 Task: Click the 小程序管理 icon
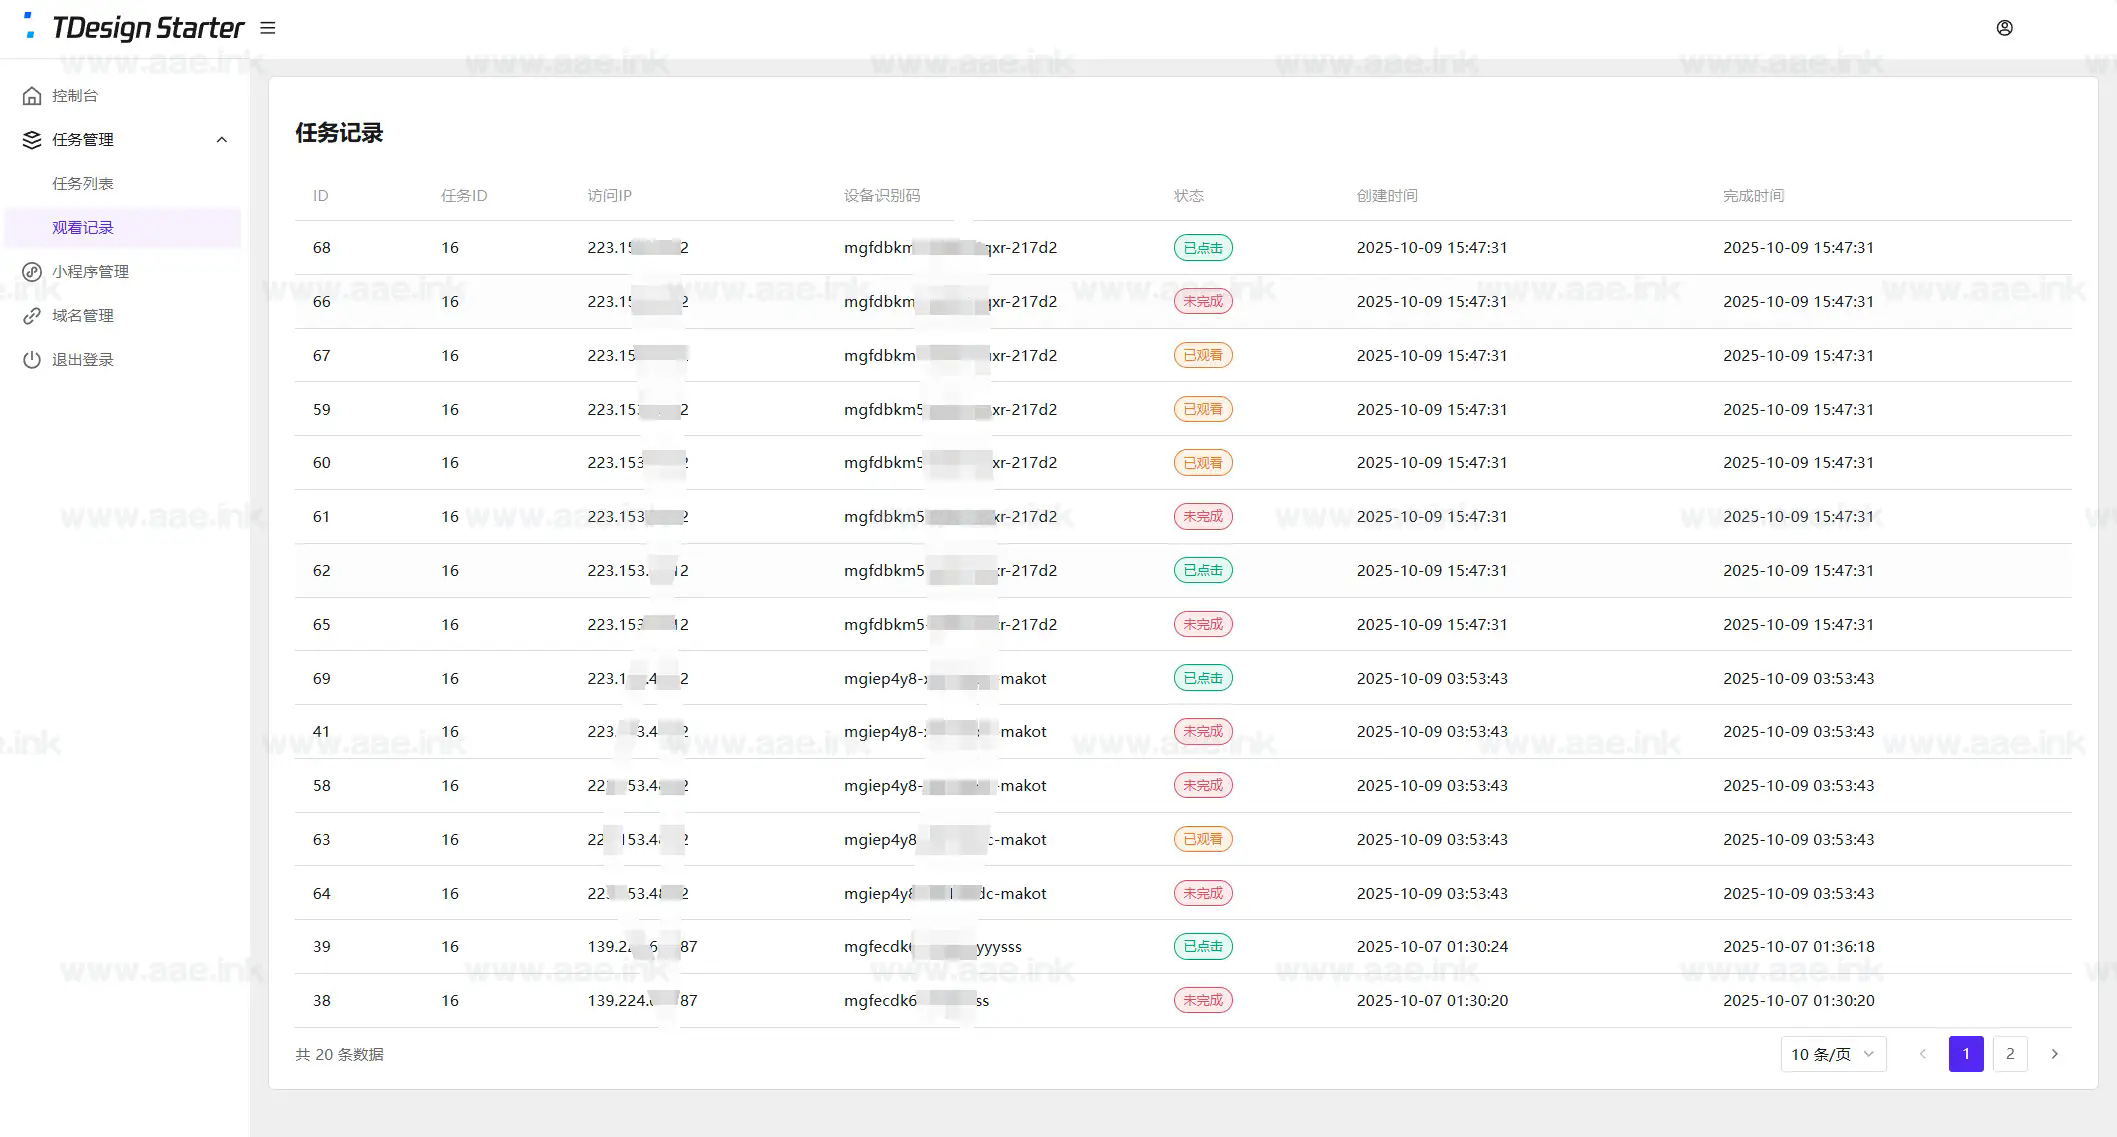point(32,272)
